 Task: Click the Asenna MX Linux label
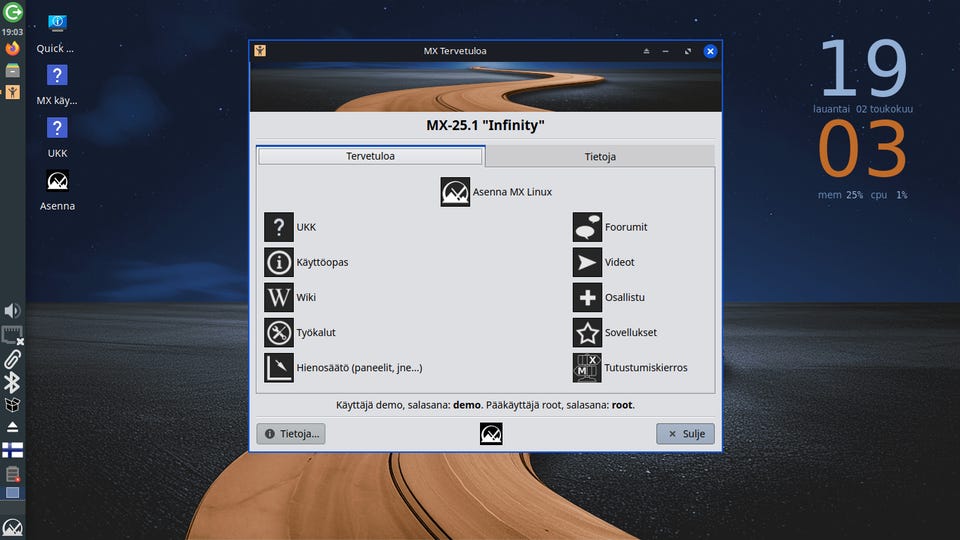pyautogui.click(x=512, y=192)
